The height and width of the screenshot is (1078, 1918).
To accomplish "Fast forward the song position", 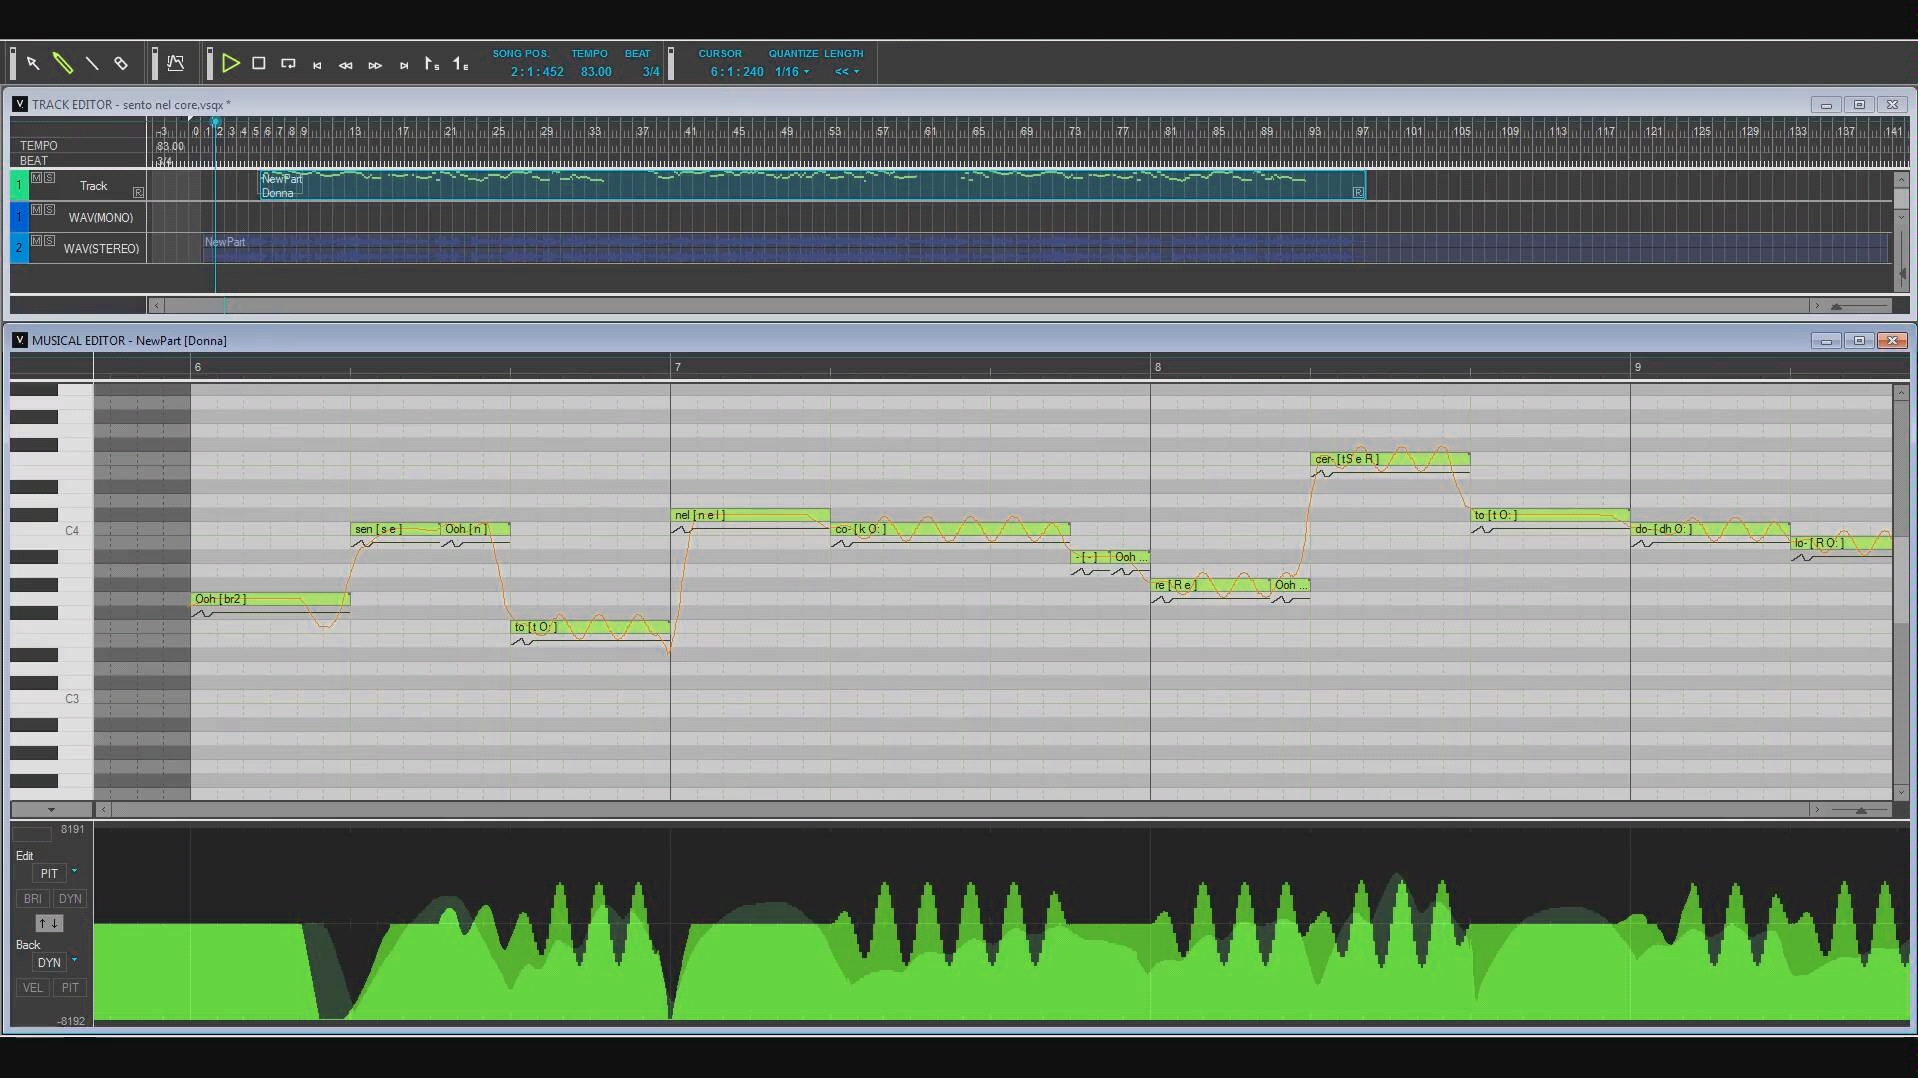I will pyautogui.click(x=375, y=65).
